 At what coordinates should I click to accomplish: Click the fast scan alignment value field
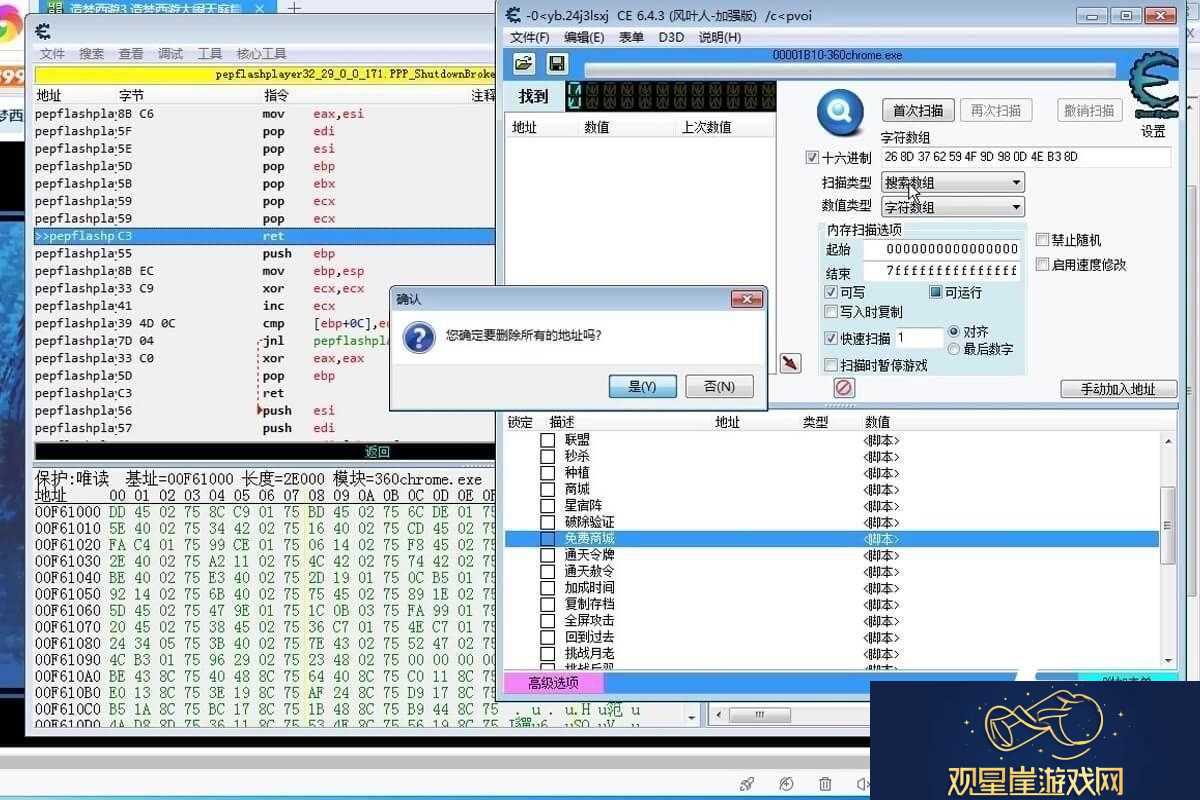[x=918, y=339]
